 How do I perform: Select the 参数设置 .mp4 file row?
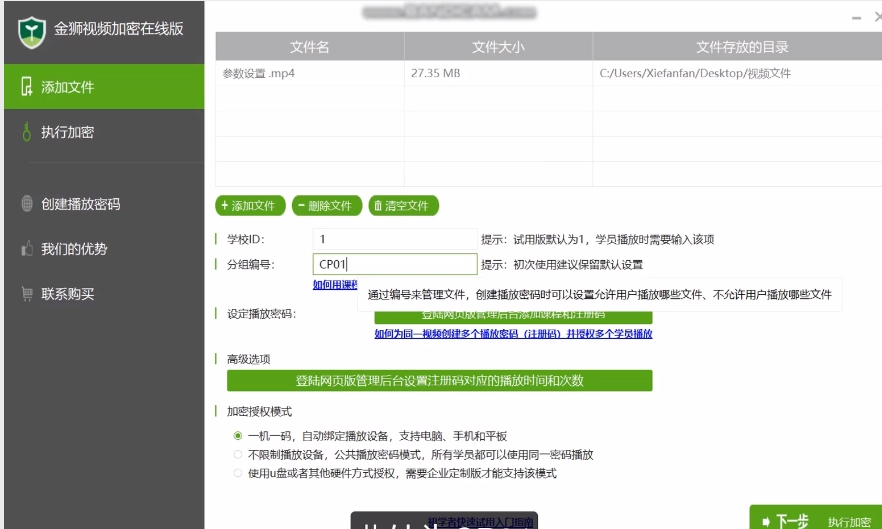[x=548, y=73]
